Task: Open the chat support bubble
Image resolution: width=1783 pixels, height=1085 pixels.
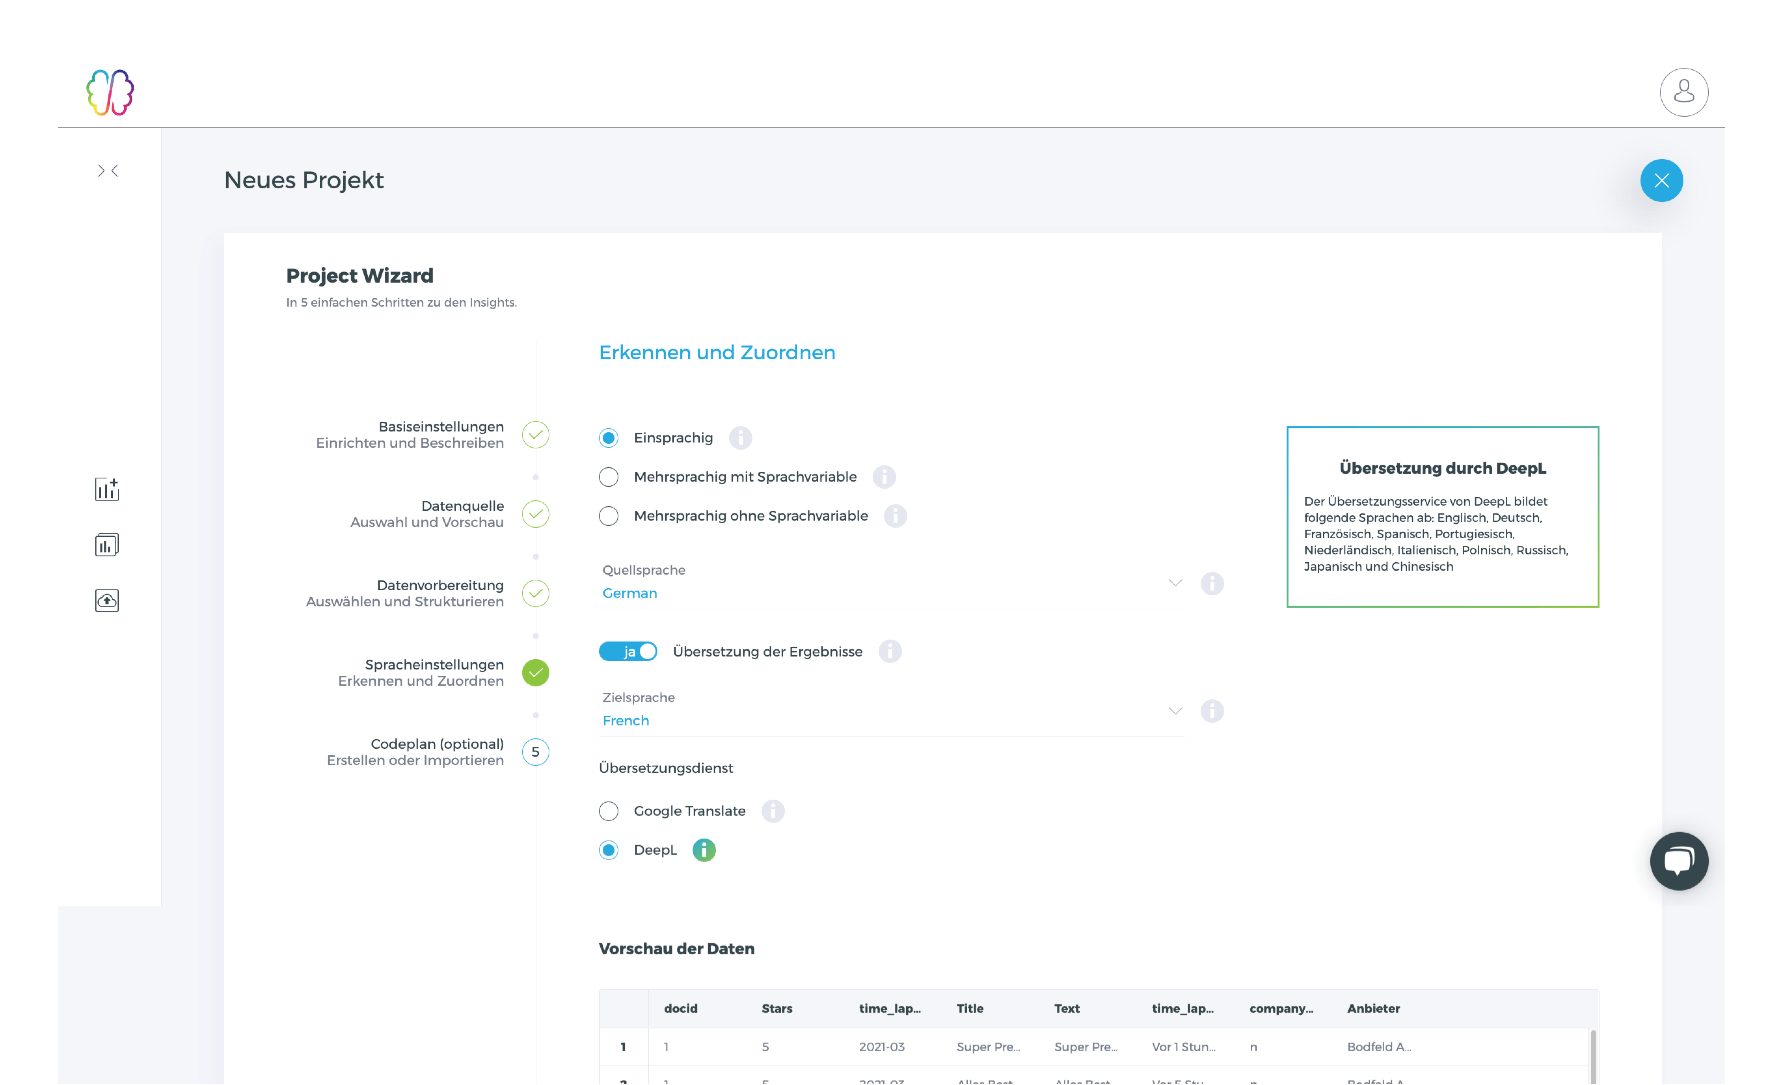Action: [1679, 861]
